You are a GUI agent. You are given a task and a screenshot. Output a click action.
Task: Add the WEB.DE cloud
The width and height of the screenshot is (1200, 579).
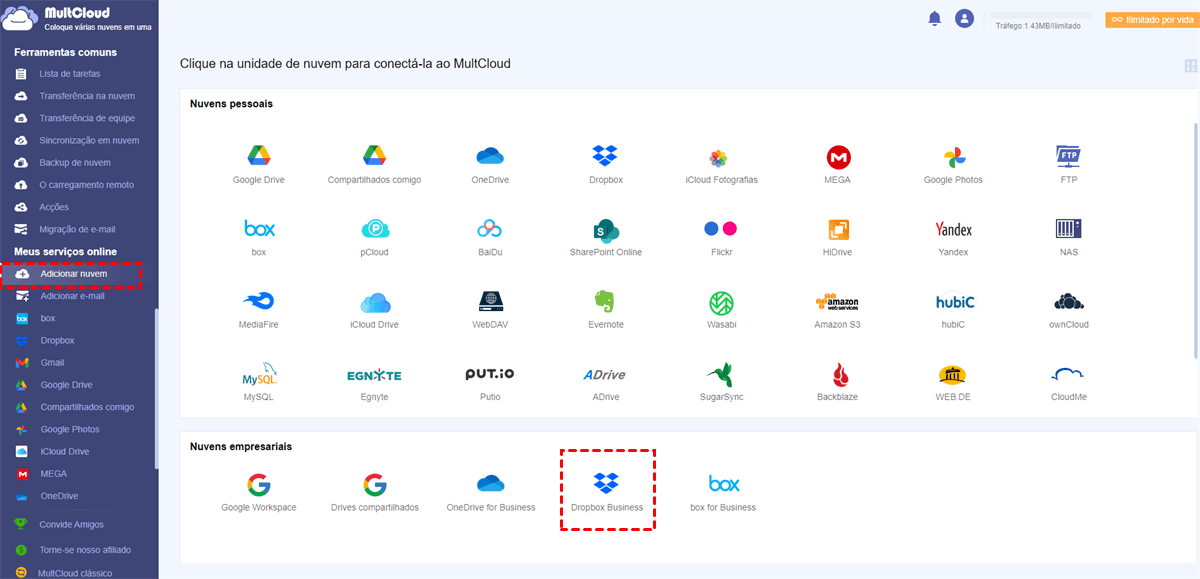[x=953, y=375]
